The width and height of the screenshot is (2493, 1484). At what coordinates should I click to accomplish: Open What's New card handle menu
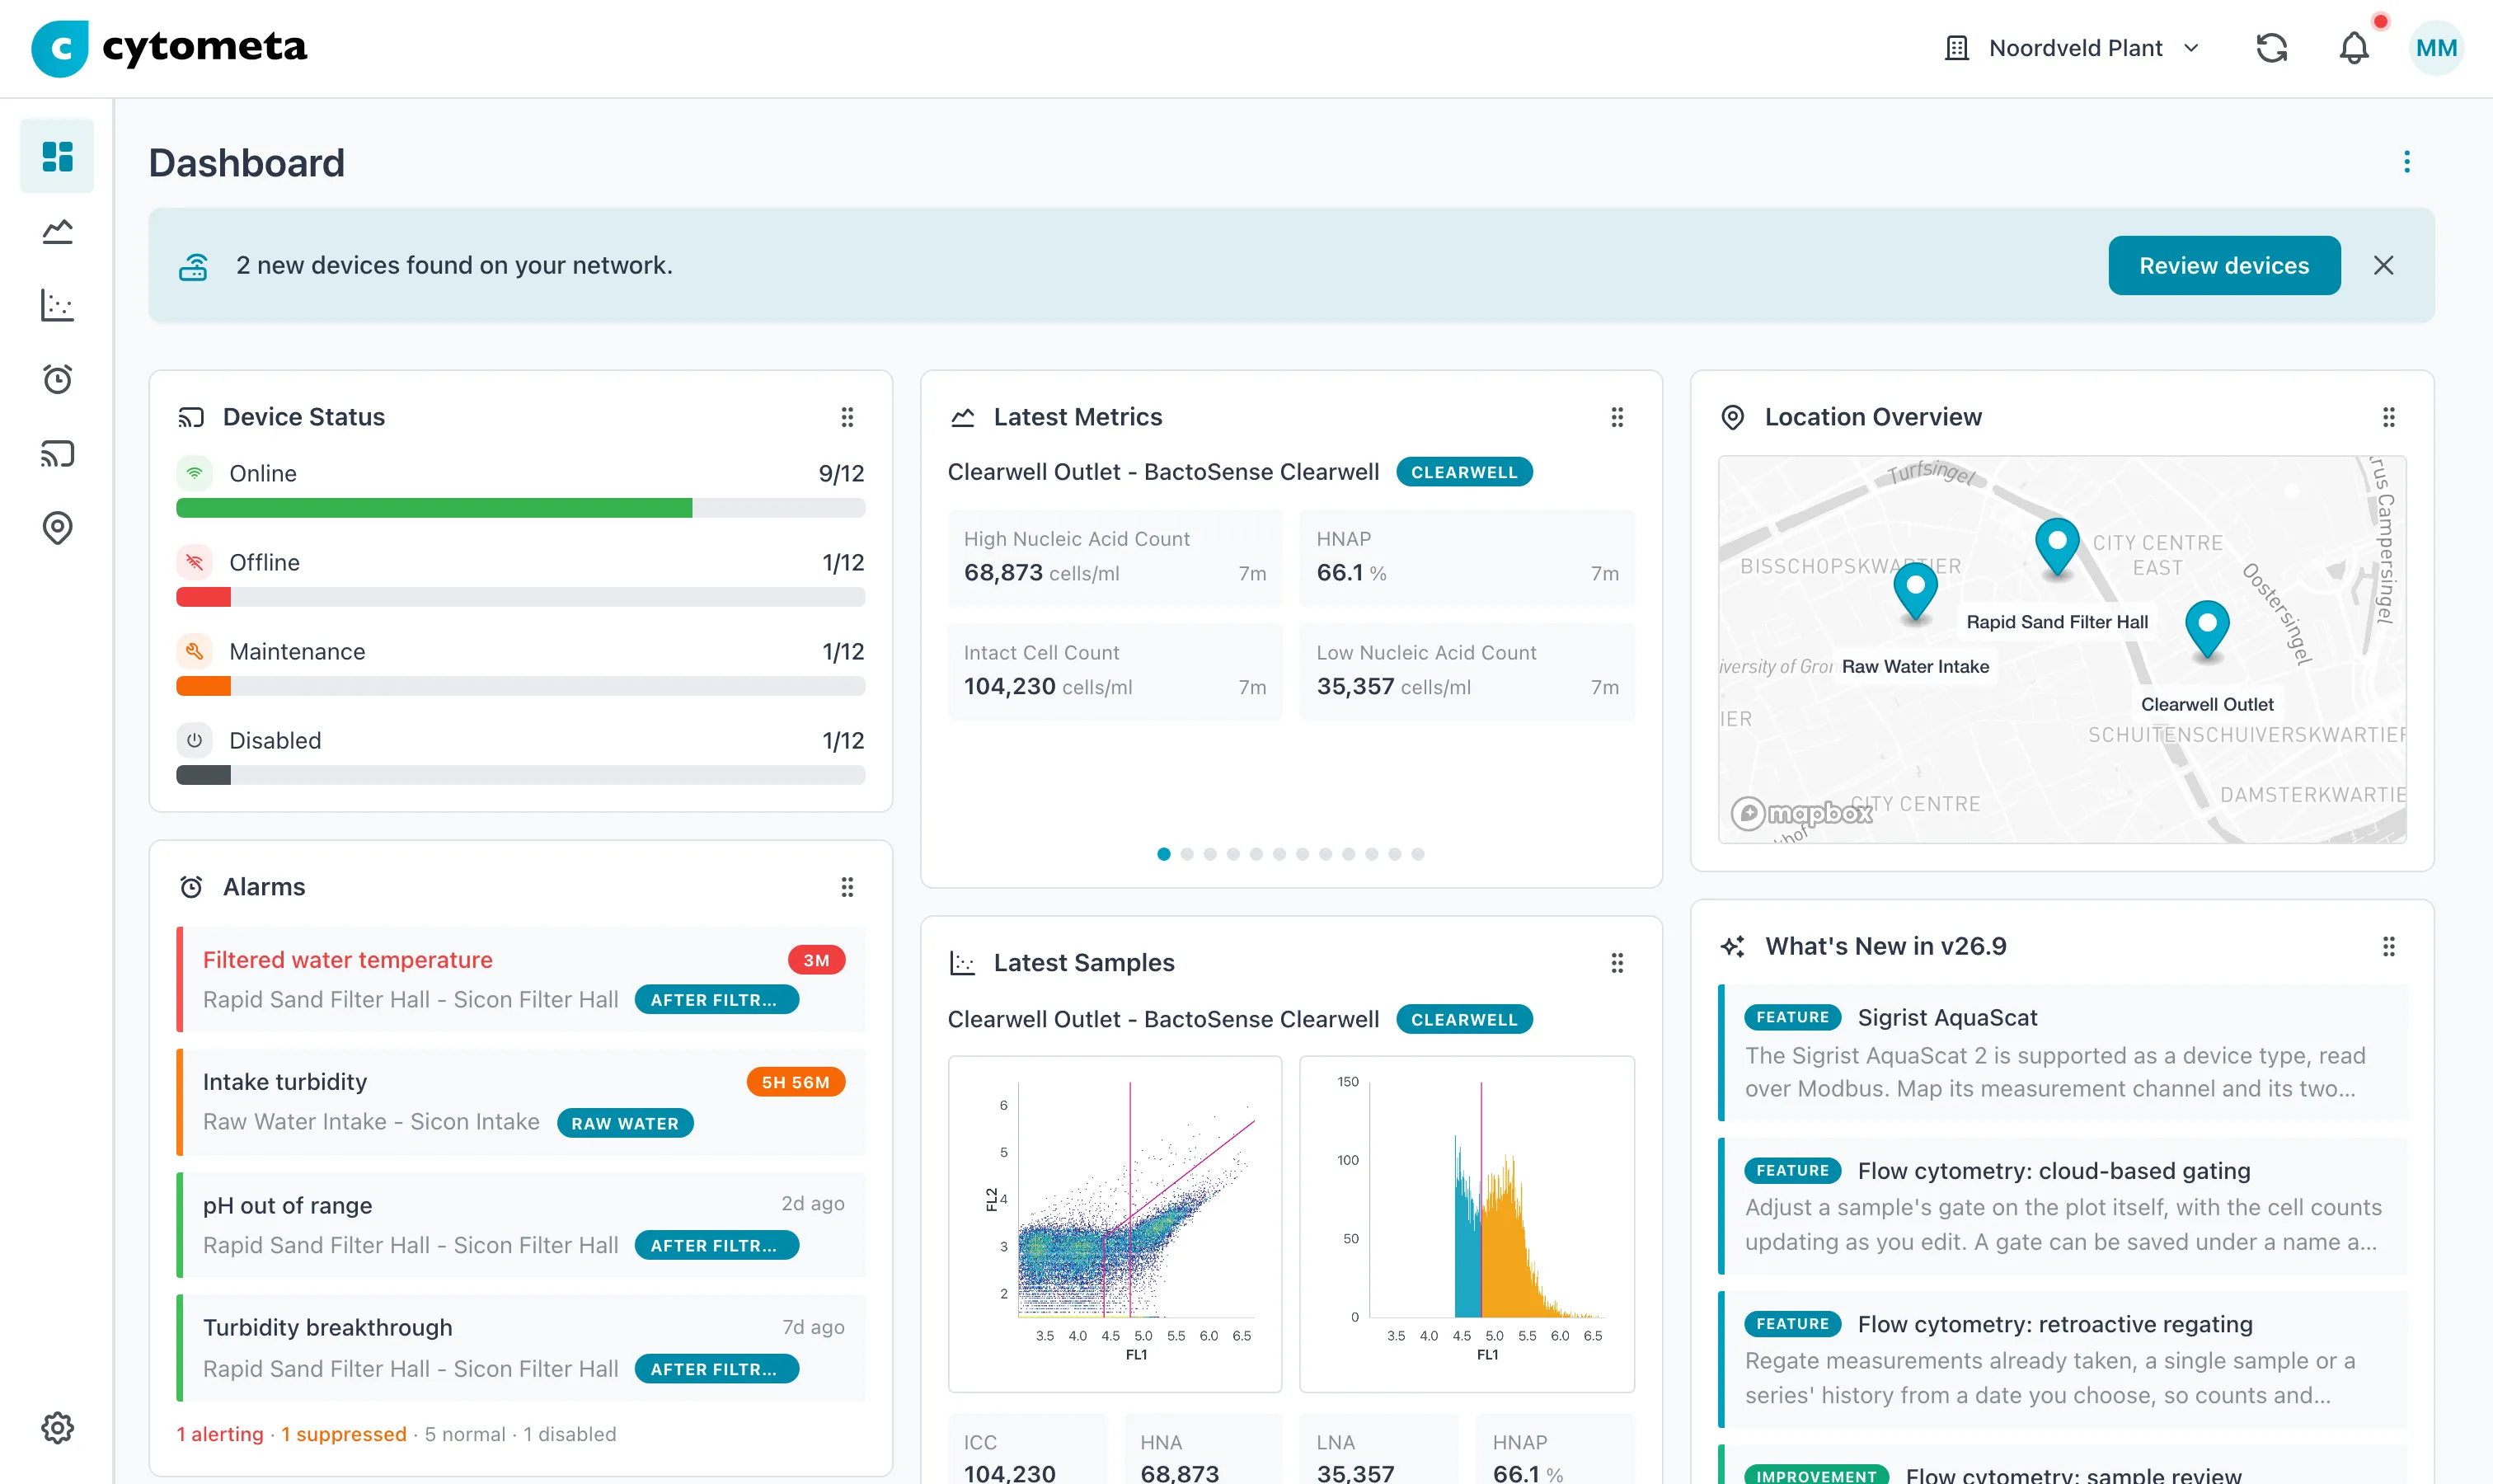pos(2388,946)
